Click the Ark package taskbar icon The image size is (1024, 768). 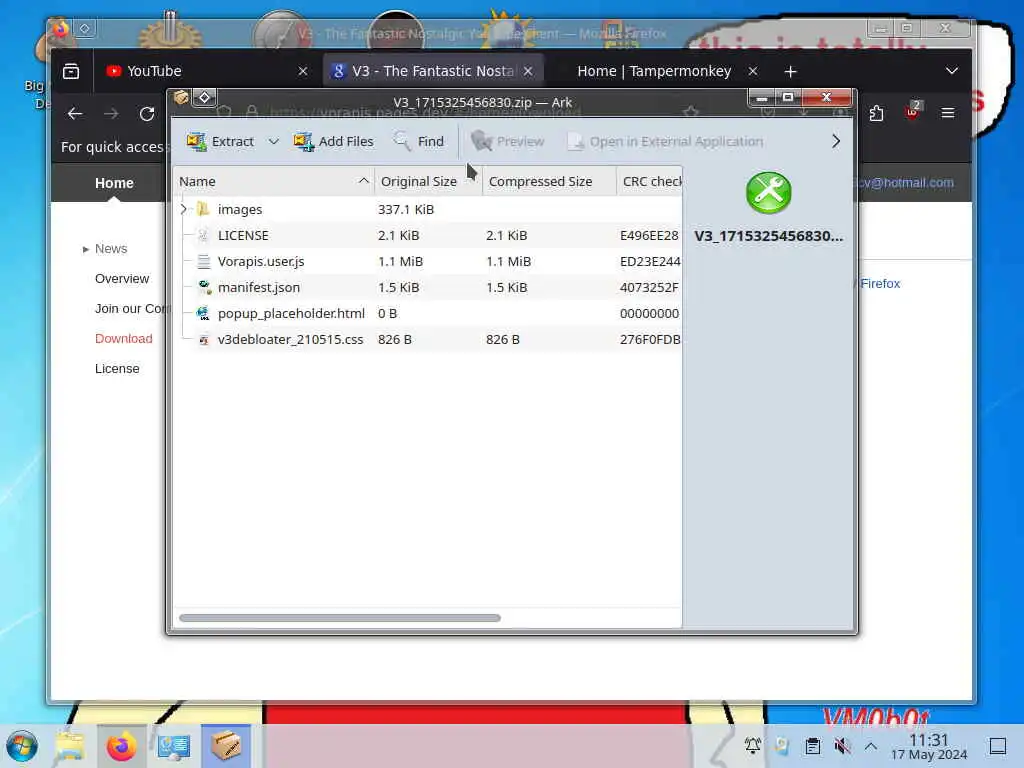226,746
